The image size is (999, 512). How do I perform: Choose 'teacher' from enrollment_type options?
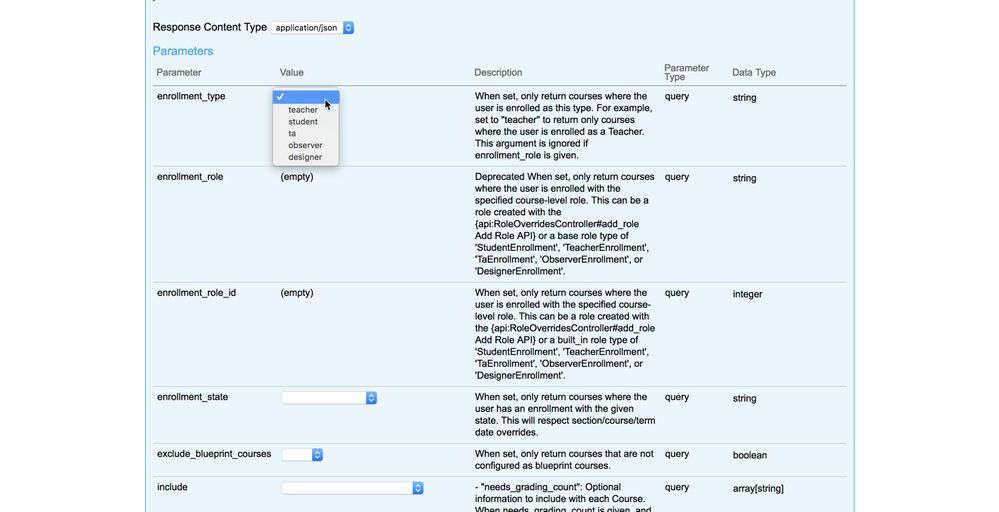click(x=306, y=110)
